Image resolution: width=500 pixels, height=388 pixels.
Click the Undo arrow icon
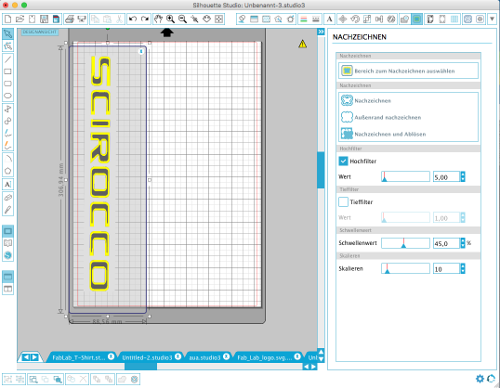[x=133, y=19]
